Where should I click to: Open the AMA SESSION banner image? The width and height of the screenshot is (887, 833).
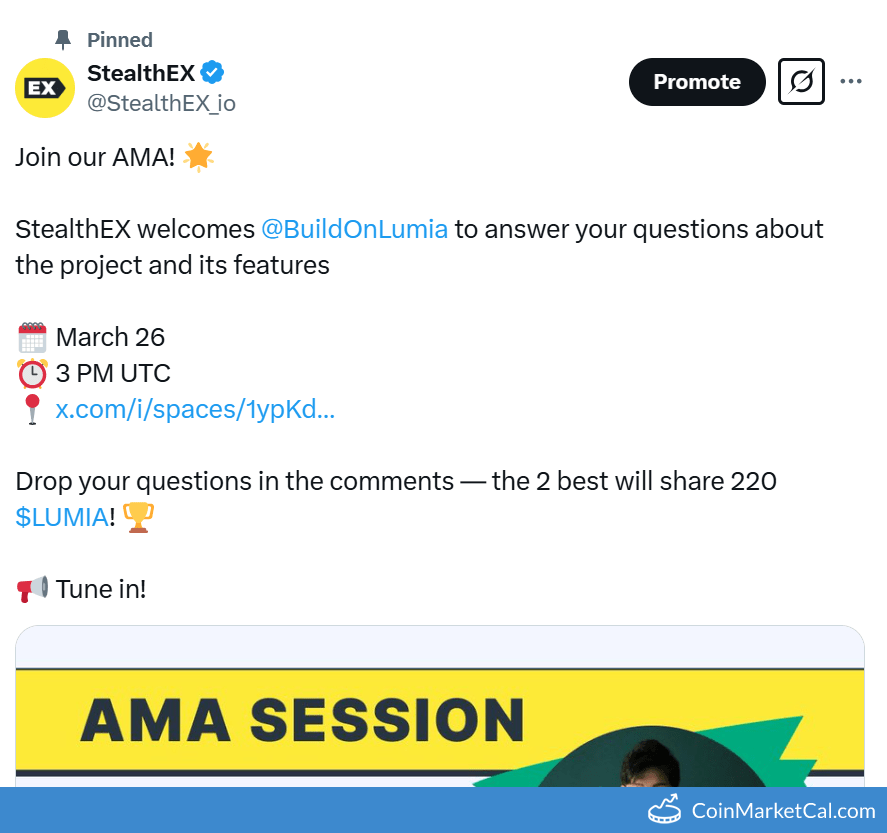point(440,720)
